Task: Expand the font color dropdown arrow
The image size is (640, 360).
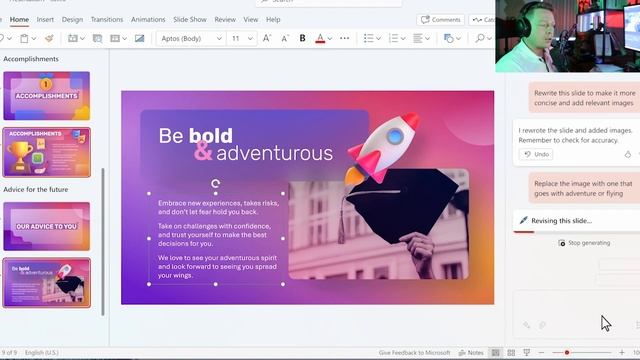Action: tap(330, 38)
